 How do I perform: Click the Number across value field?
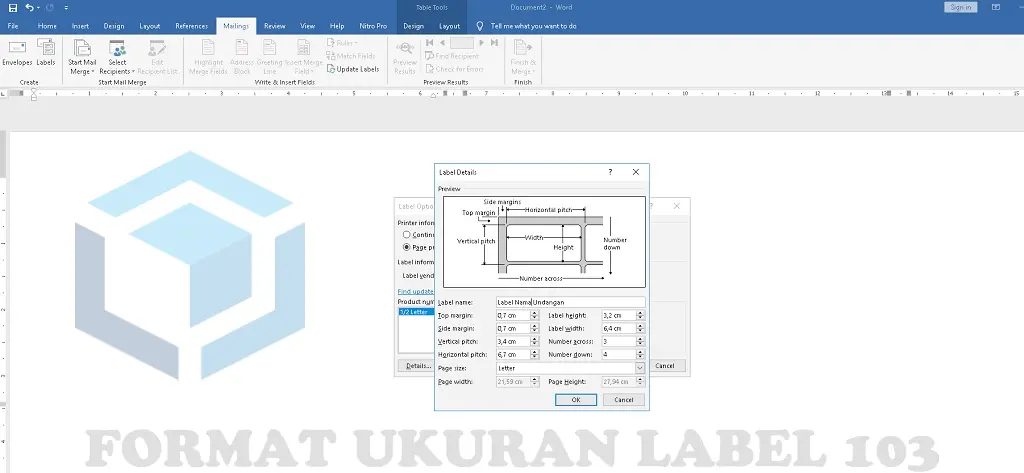click(x=619, y=342)
